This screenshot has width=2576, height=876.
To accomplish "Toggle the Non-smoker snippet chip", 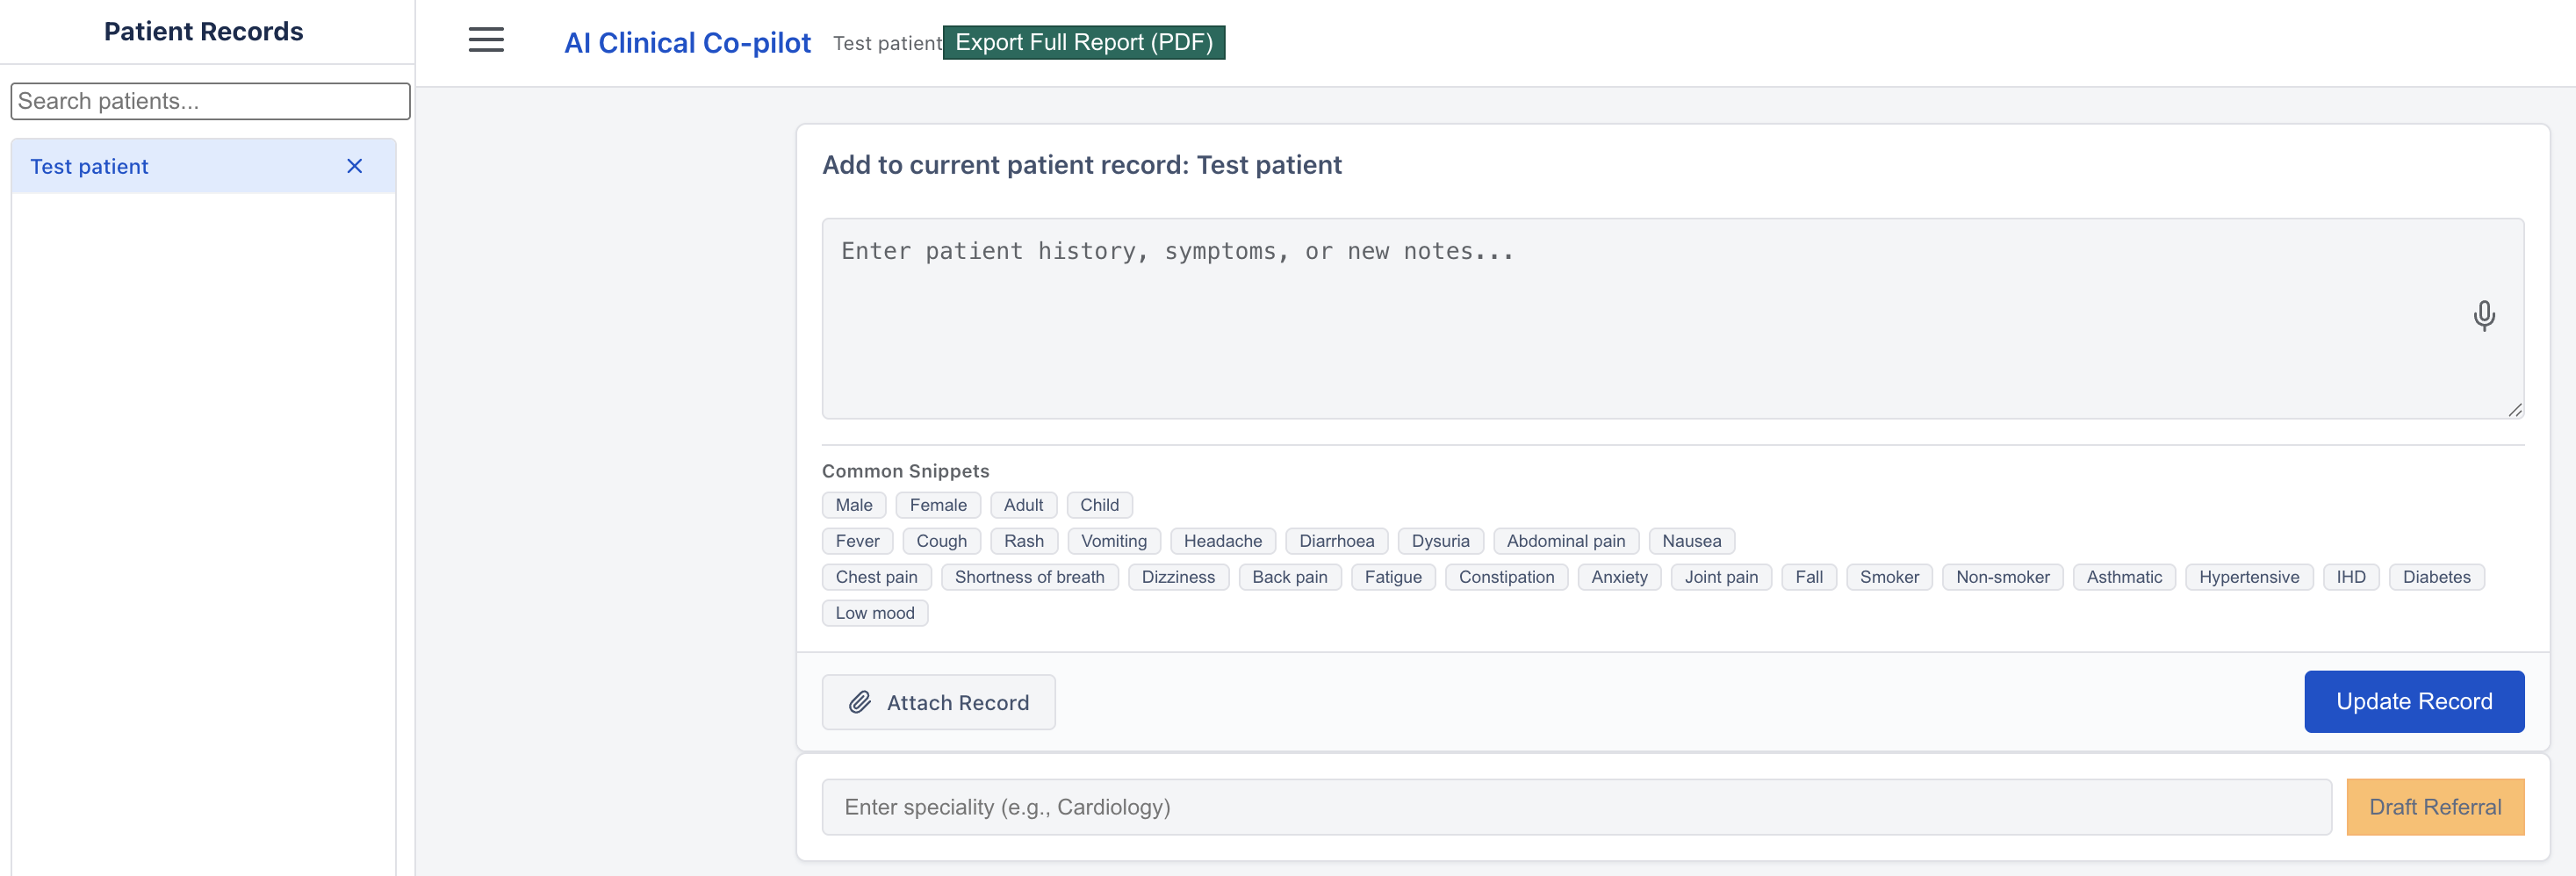I will [2003, 577].
